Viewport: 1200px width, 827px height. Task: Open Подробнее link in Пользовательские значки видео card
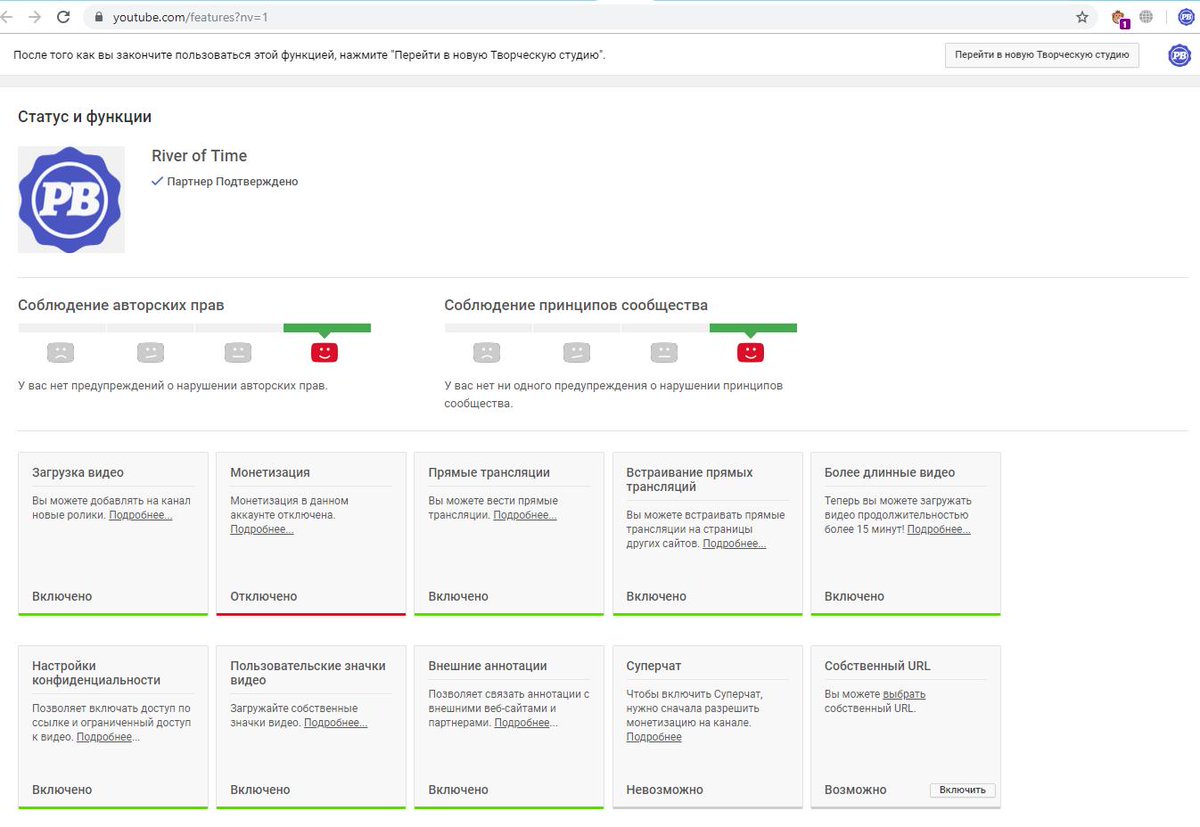tap(336, 722)
